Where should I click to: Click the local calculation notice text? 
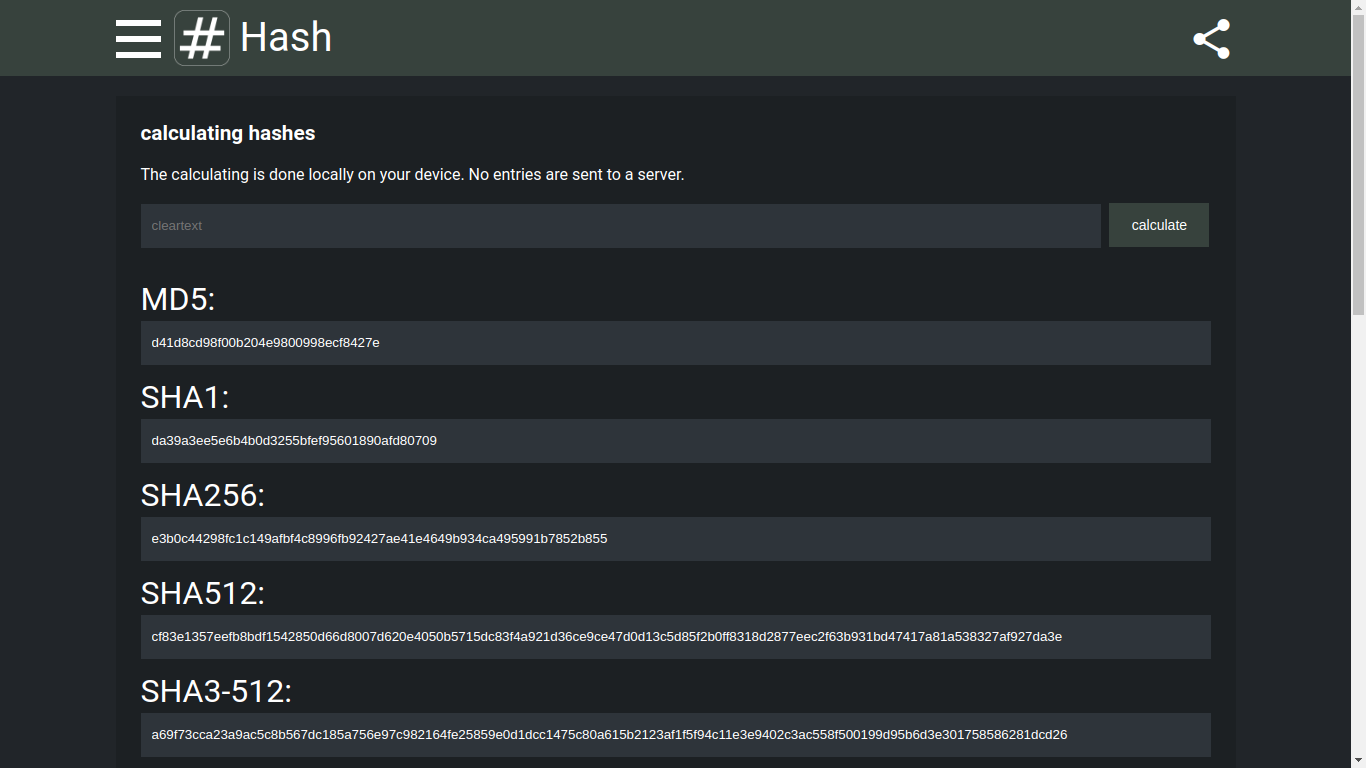pyautogui.click(x=412, y=174)
